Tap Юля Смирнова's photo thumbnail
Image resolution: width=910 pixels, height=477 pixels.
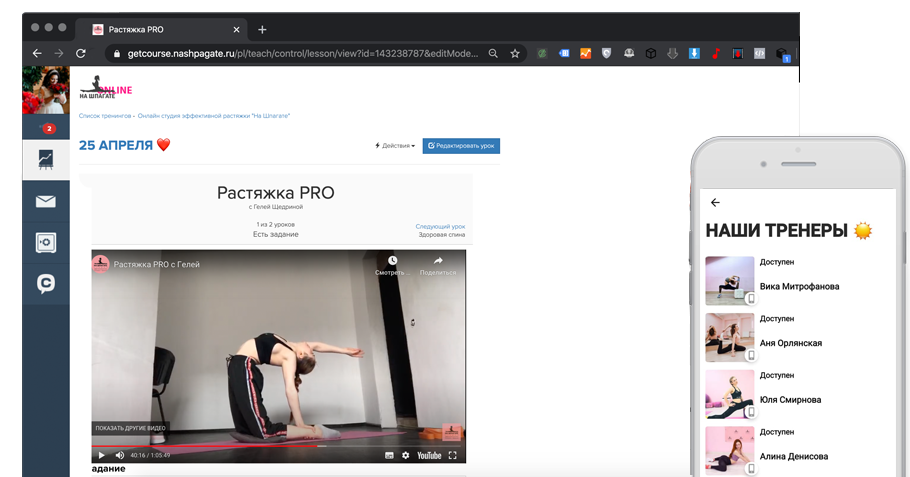[x=730, y=394]
